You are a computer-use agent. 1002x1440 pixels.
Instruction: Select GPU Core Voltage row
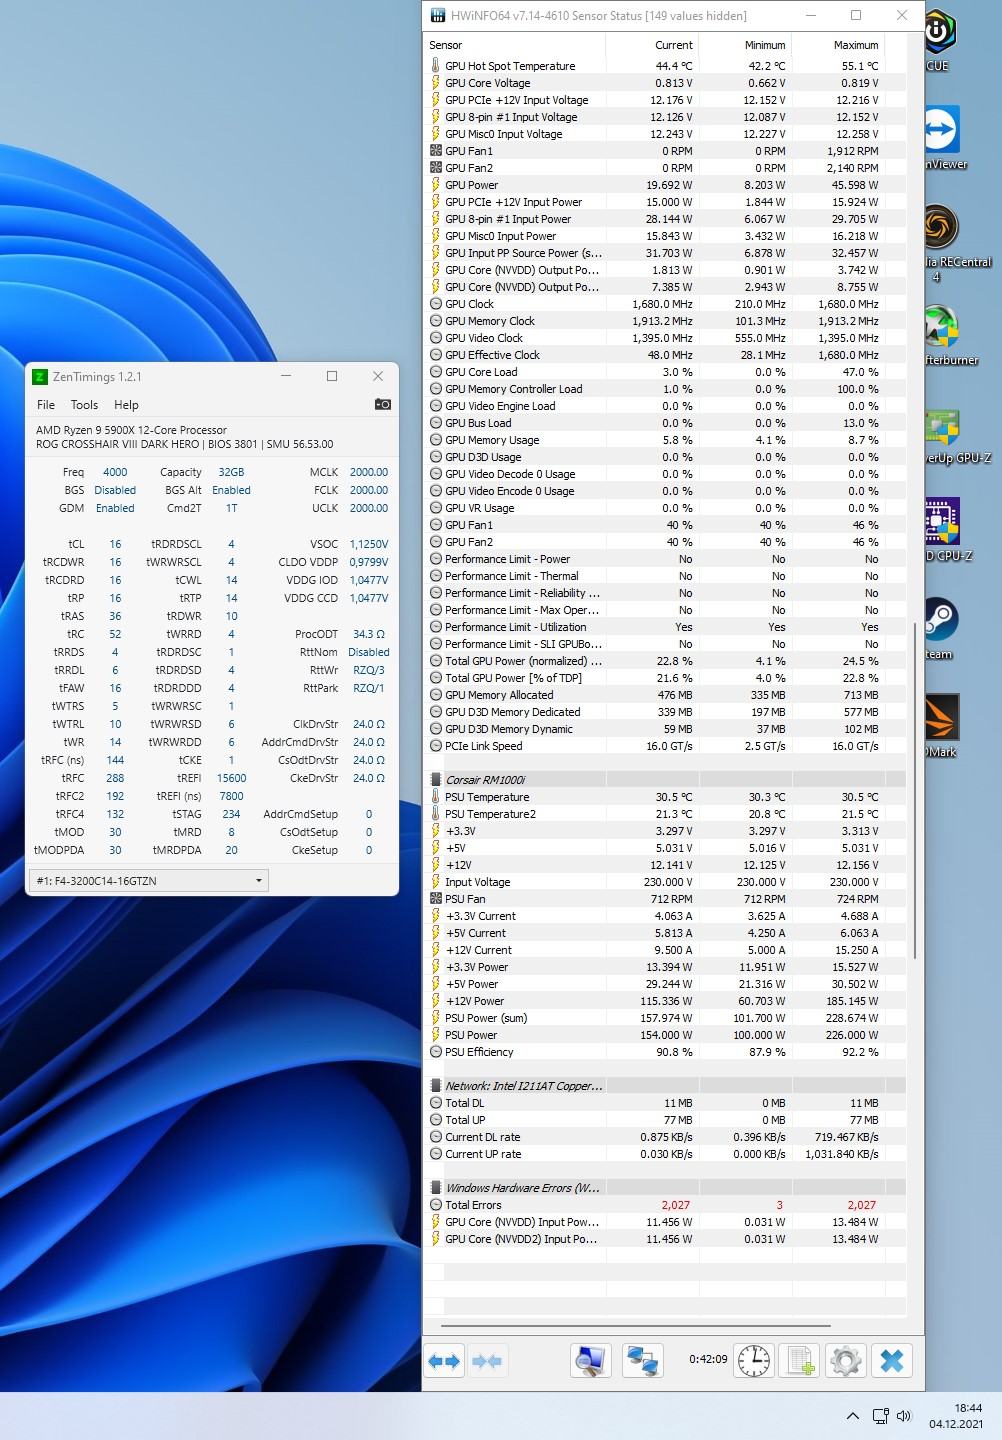coord(665,83)
